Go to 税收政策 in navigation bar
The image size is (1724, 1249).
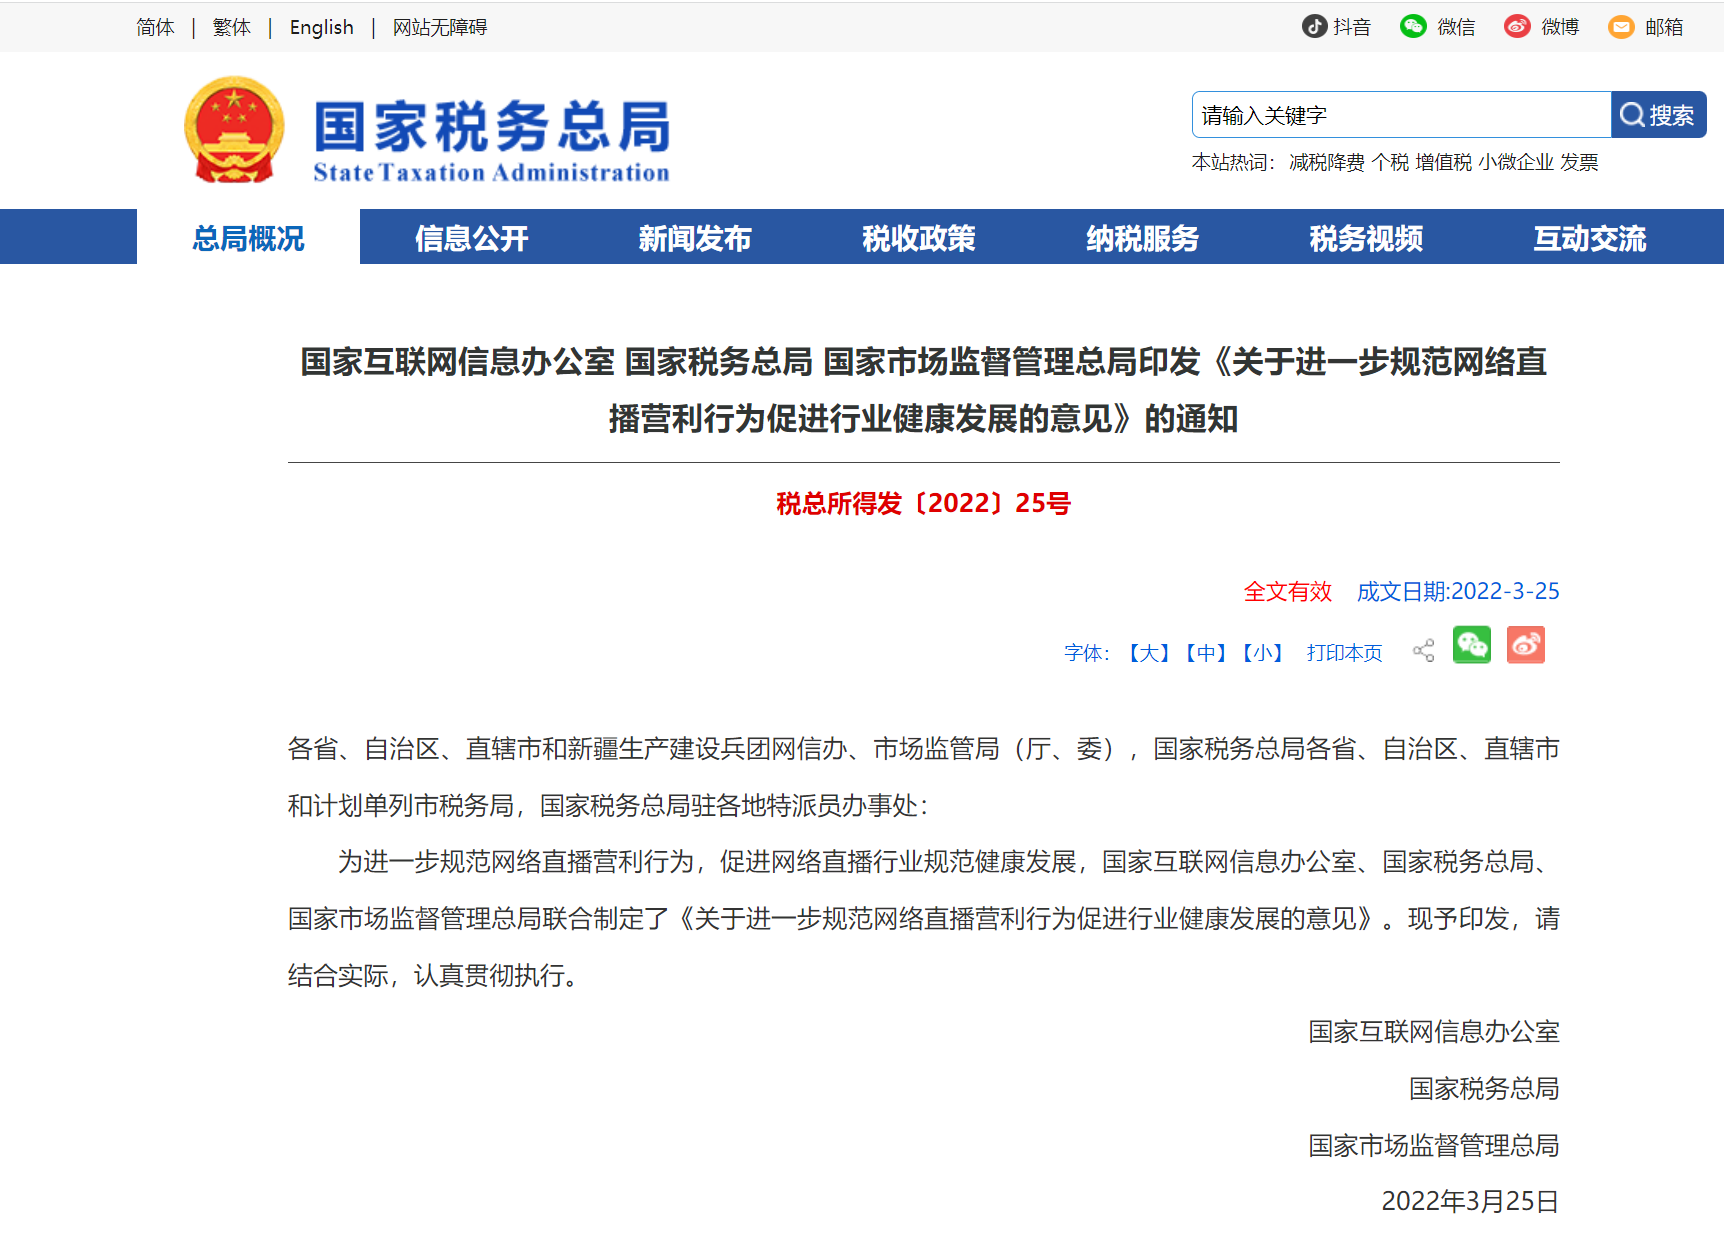point(918,238)
